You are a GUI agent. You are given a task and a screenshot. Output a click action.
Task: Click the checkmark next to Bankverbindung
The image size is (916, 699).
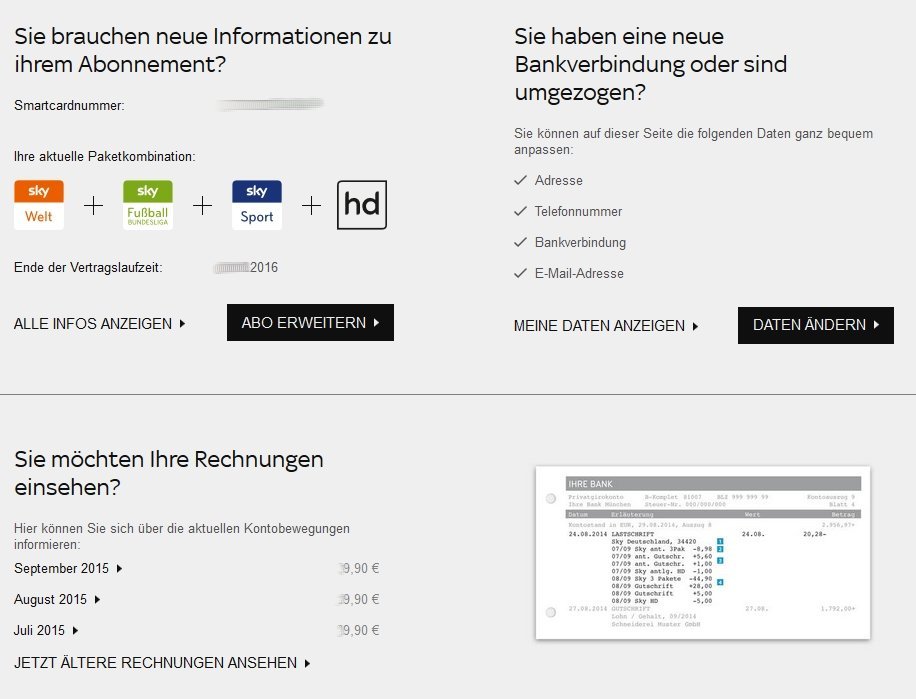pyautogui.click(x=521, y=242)
